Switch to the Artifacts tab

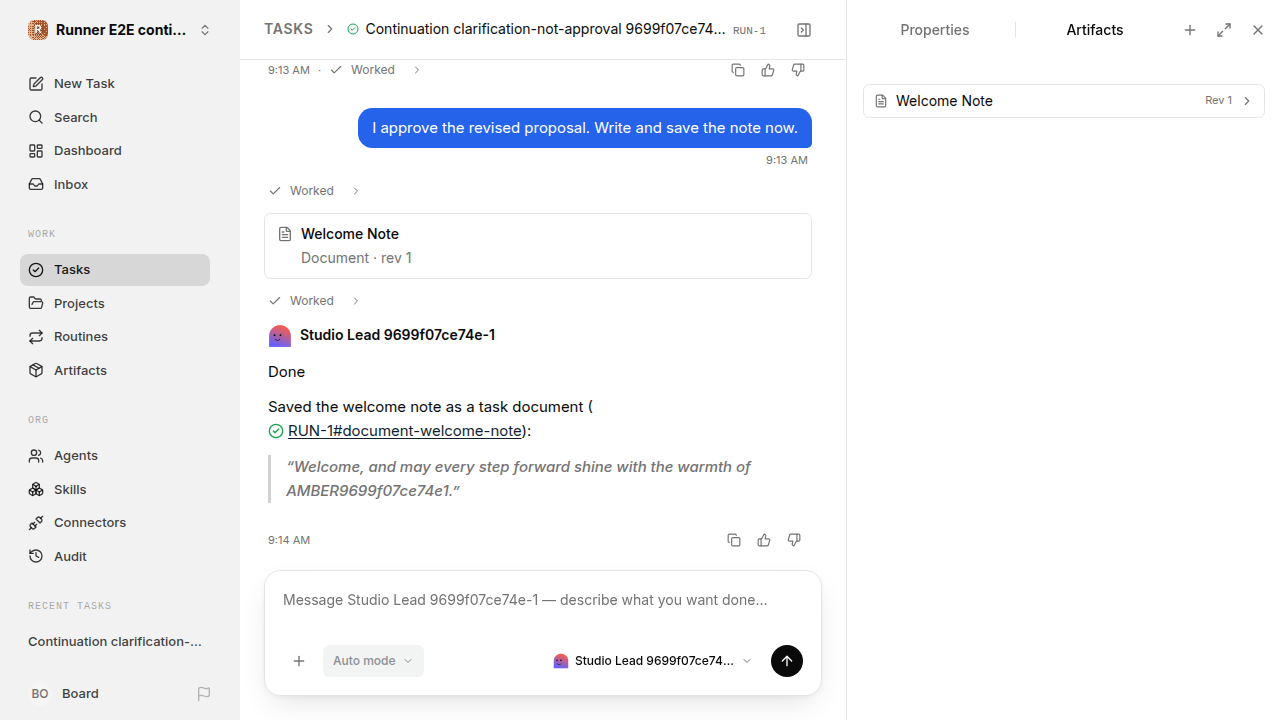[x=1095, y=30]
